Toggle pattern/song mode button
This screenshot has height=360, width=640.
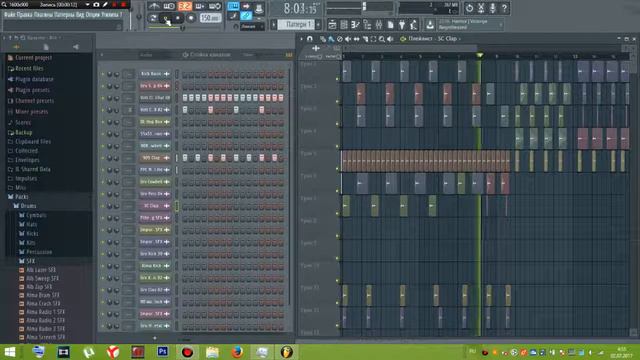[153, 18]
